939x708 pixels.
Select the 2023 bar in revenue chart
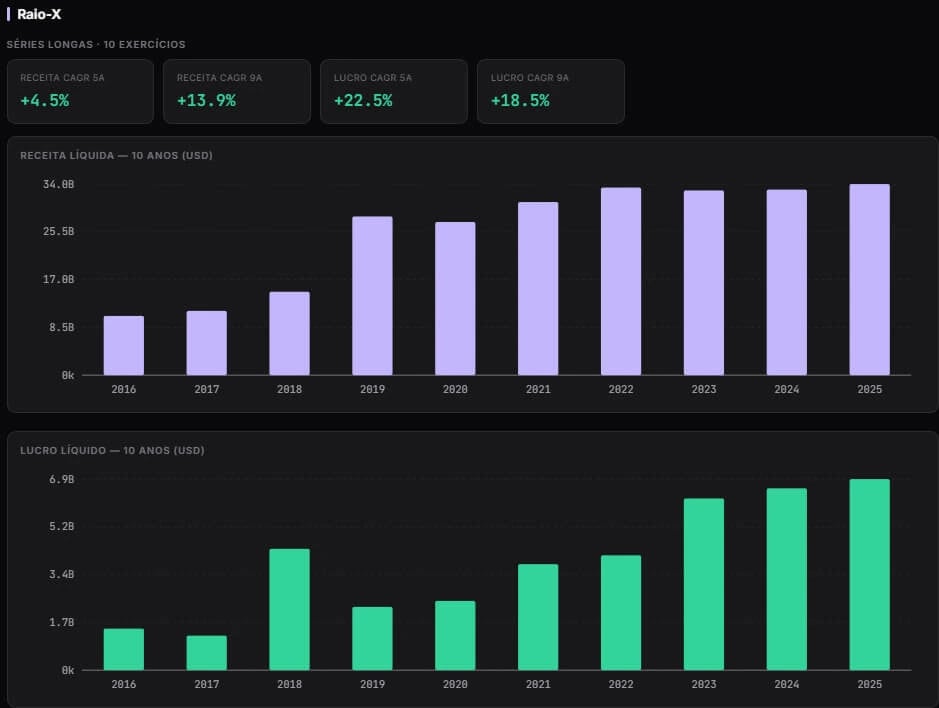[704, 283]
